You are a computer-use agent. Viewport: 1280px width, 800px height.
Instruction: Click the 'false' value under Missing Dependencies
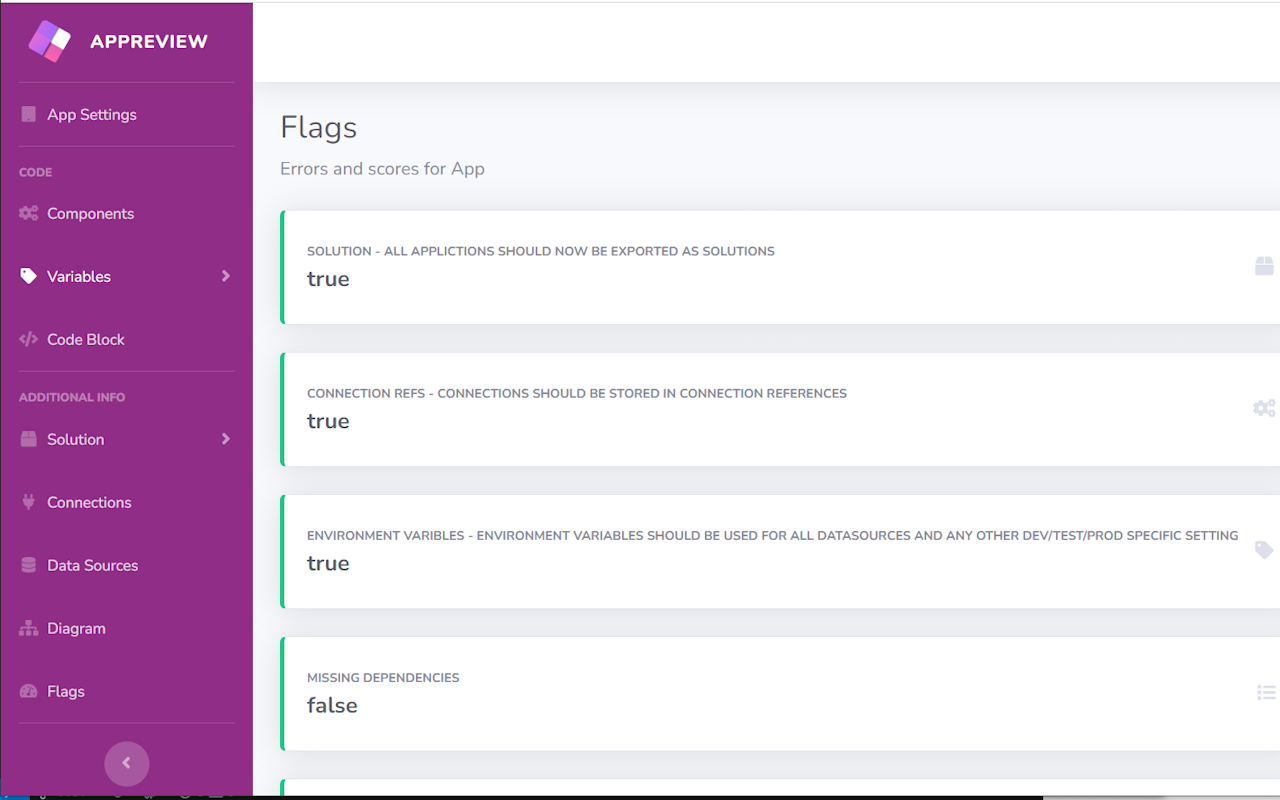pyautogui.click(x=332, y=705)
